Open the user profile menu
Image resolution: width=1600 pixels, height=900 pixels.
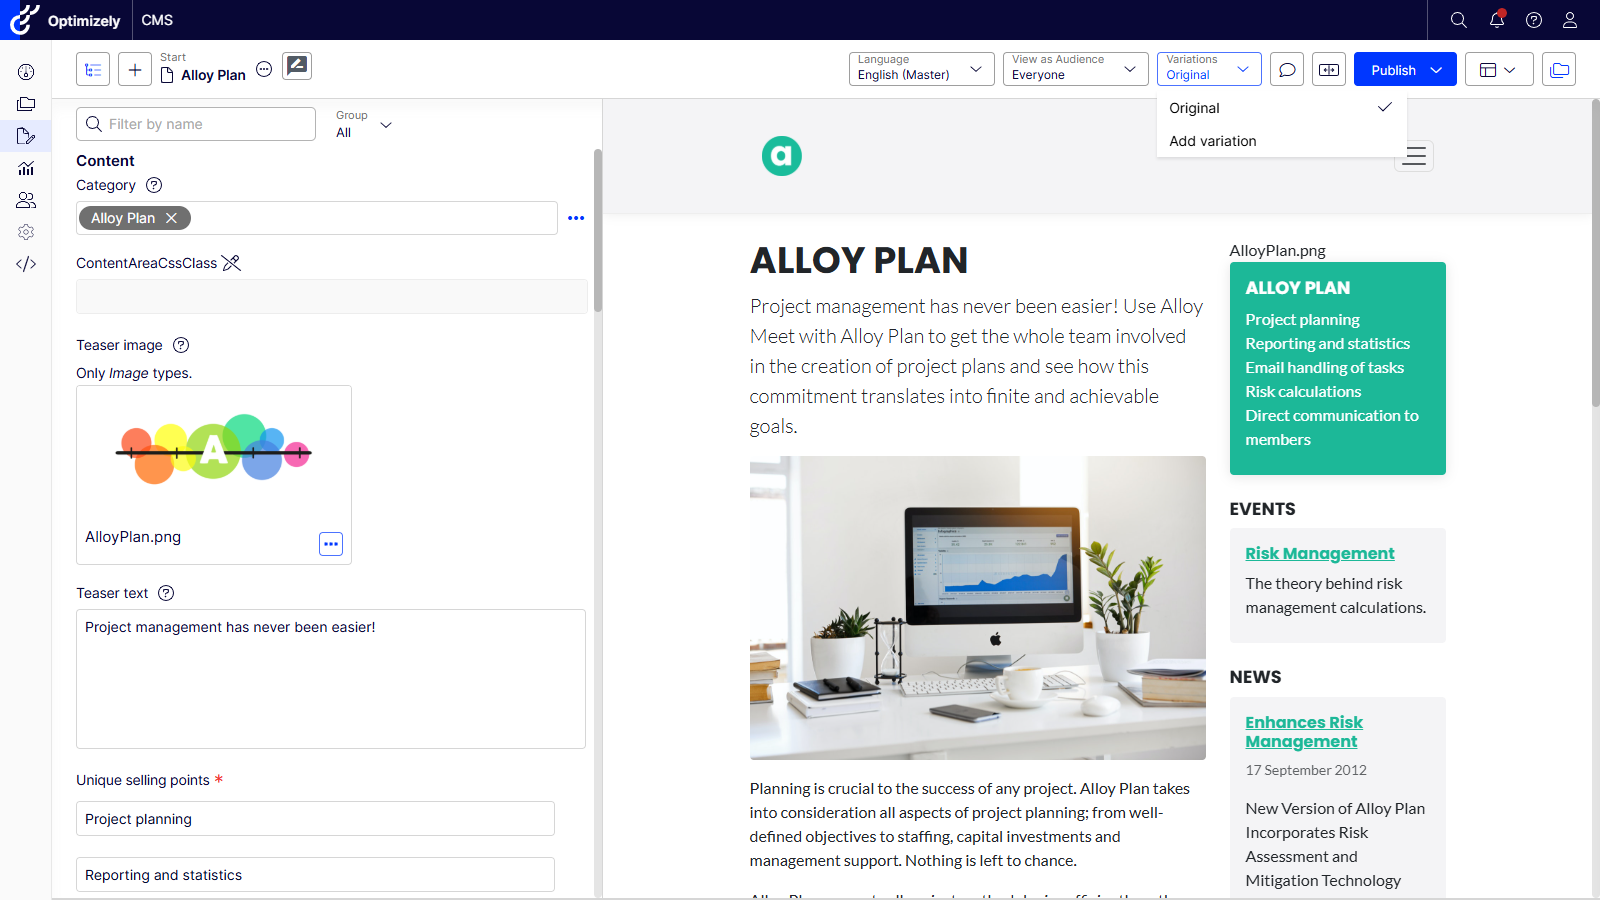1570,20
